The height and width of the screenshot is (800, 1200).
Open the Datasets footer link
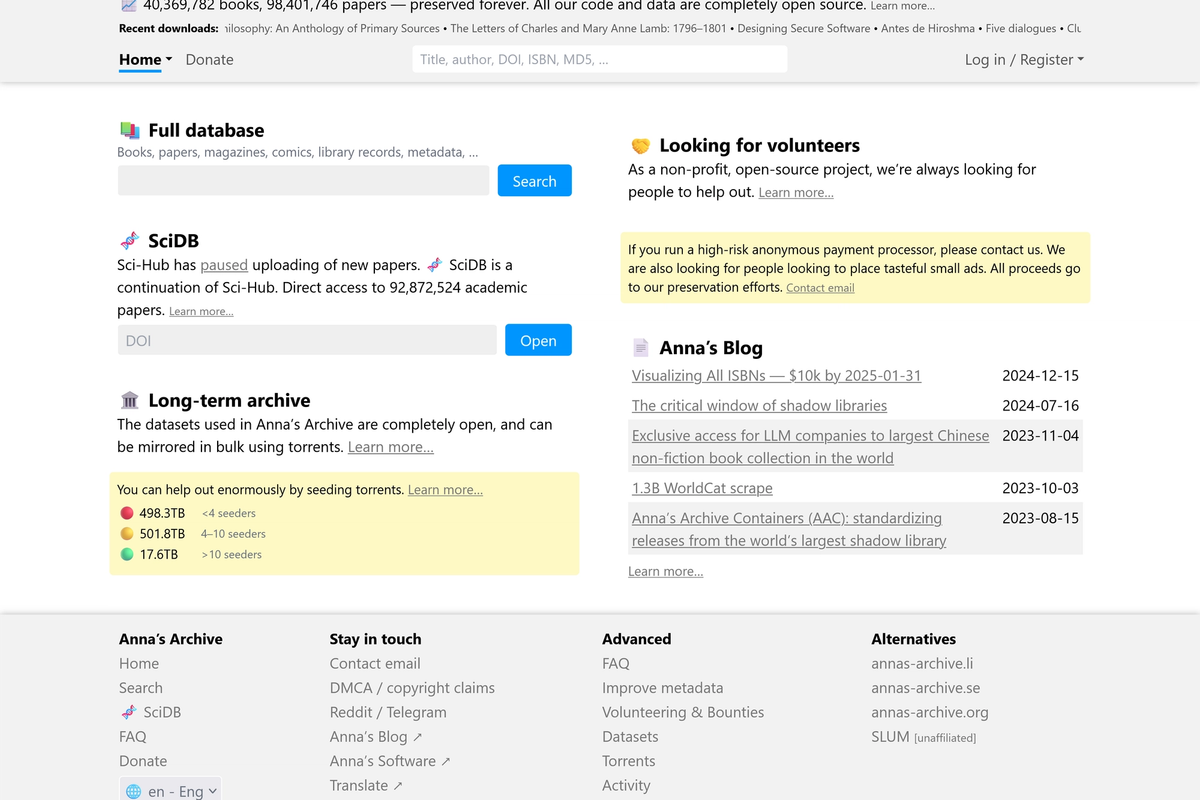(630, 736)
